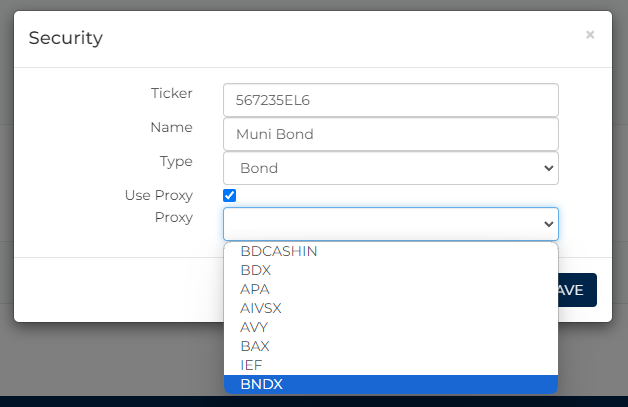The width and height of the screenshot is (628, 407).
Task: Pick AVY in the proxy options
Action: [254, 327]
